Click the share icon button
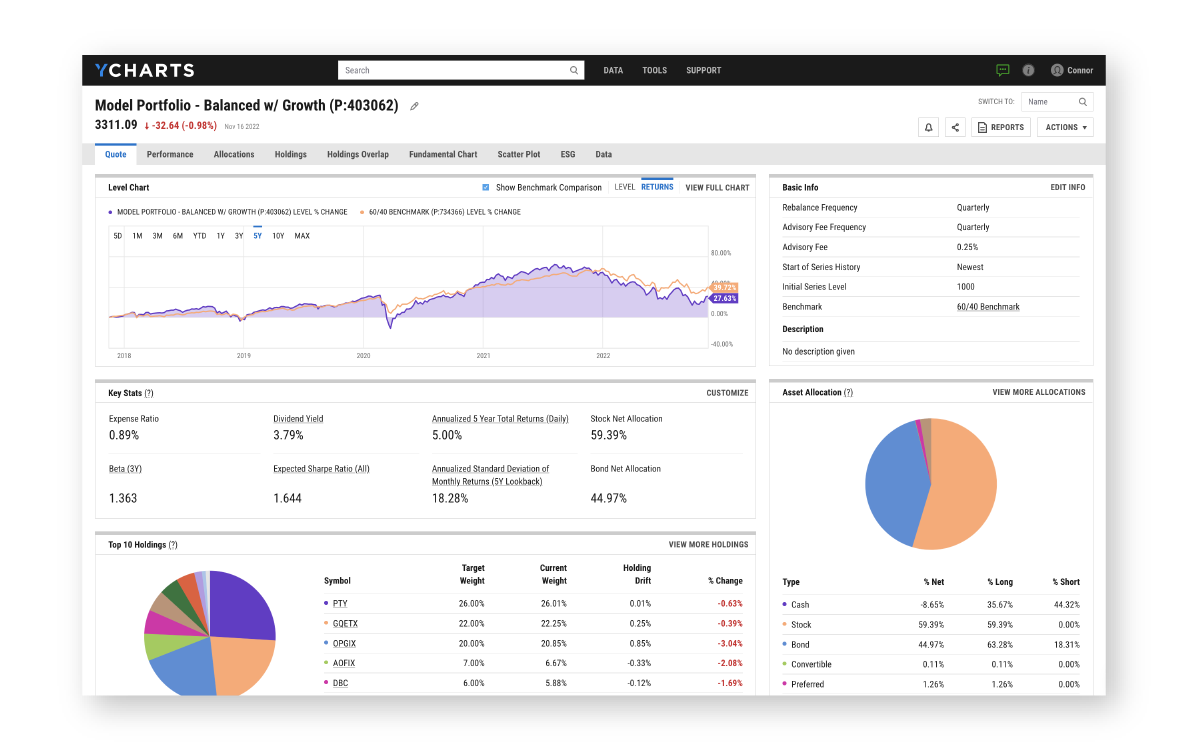This screenshot has width=1188, height=751. 955,127
